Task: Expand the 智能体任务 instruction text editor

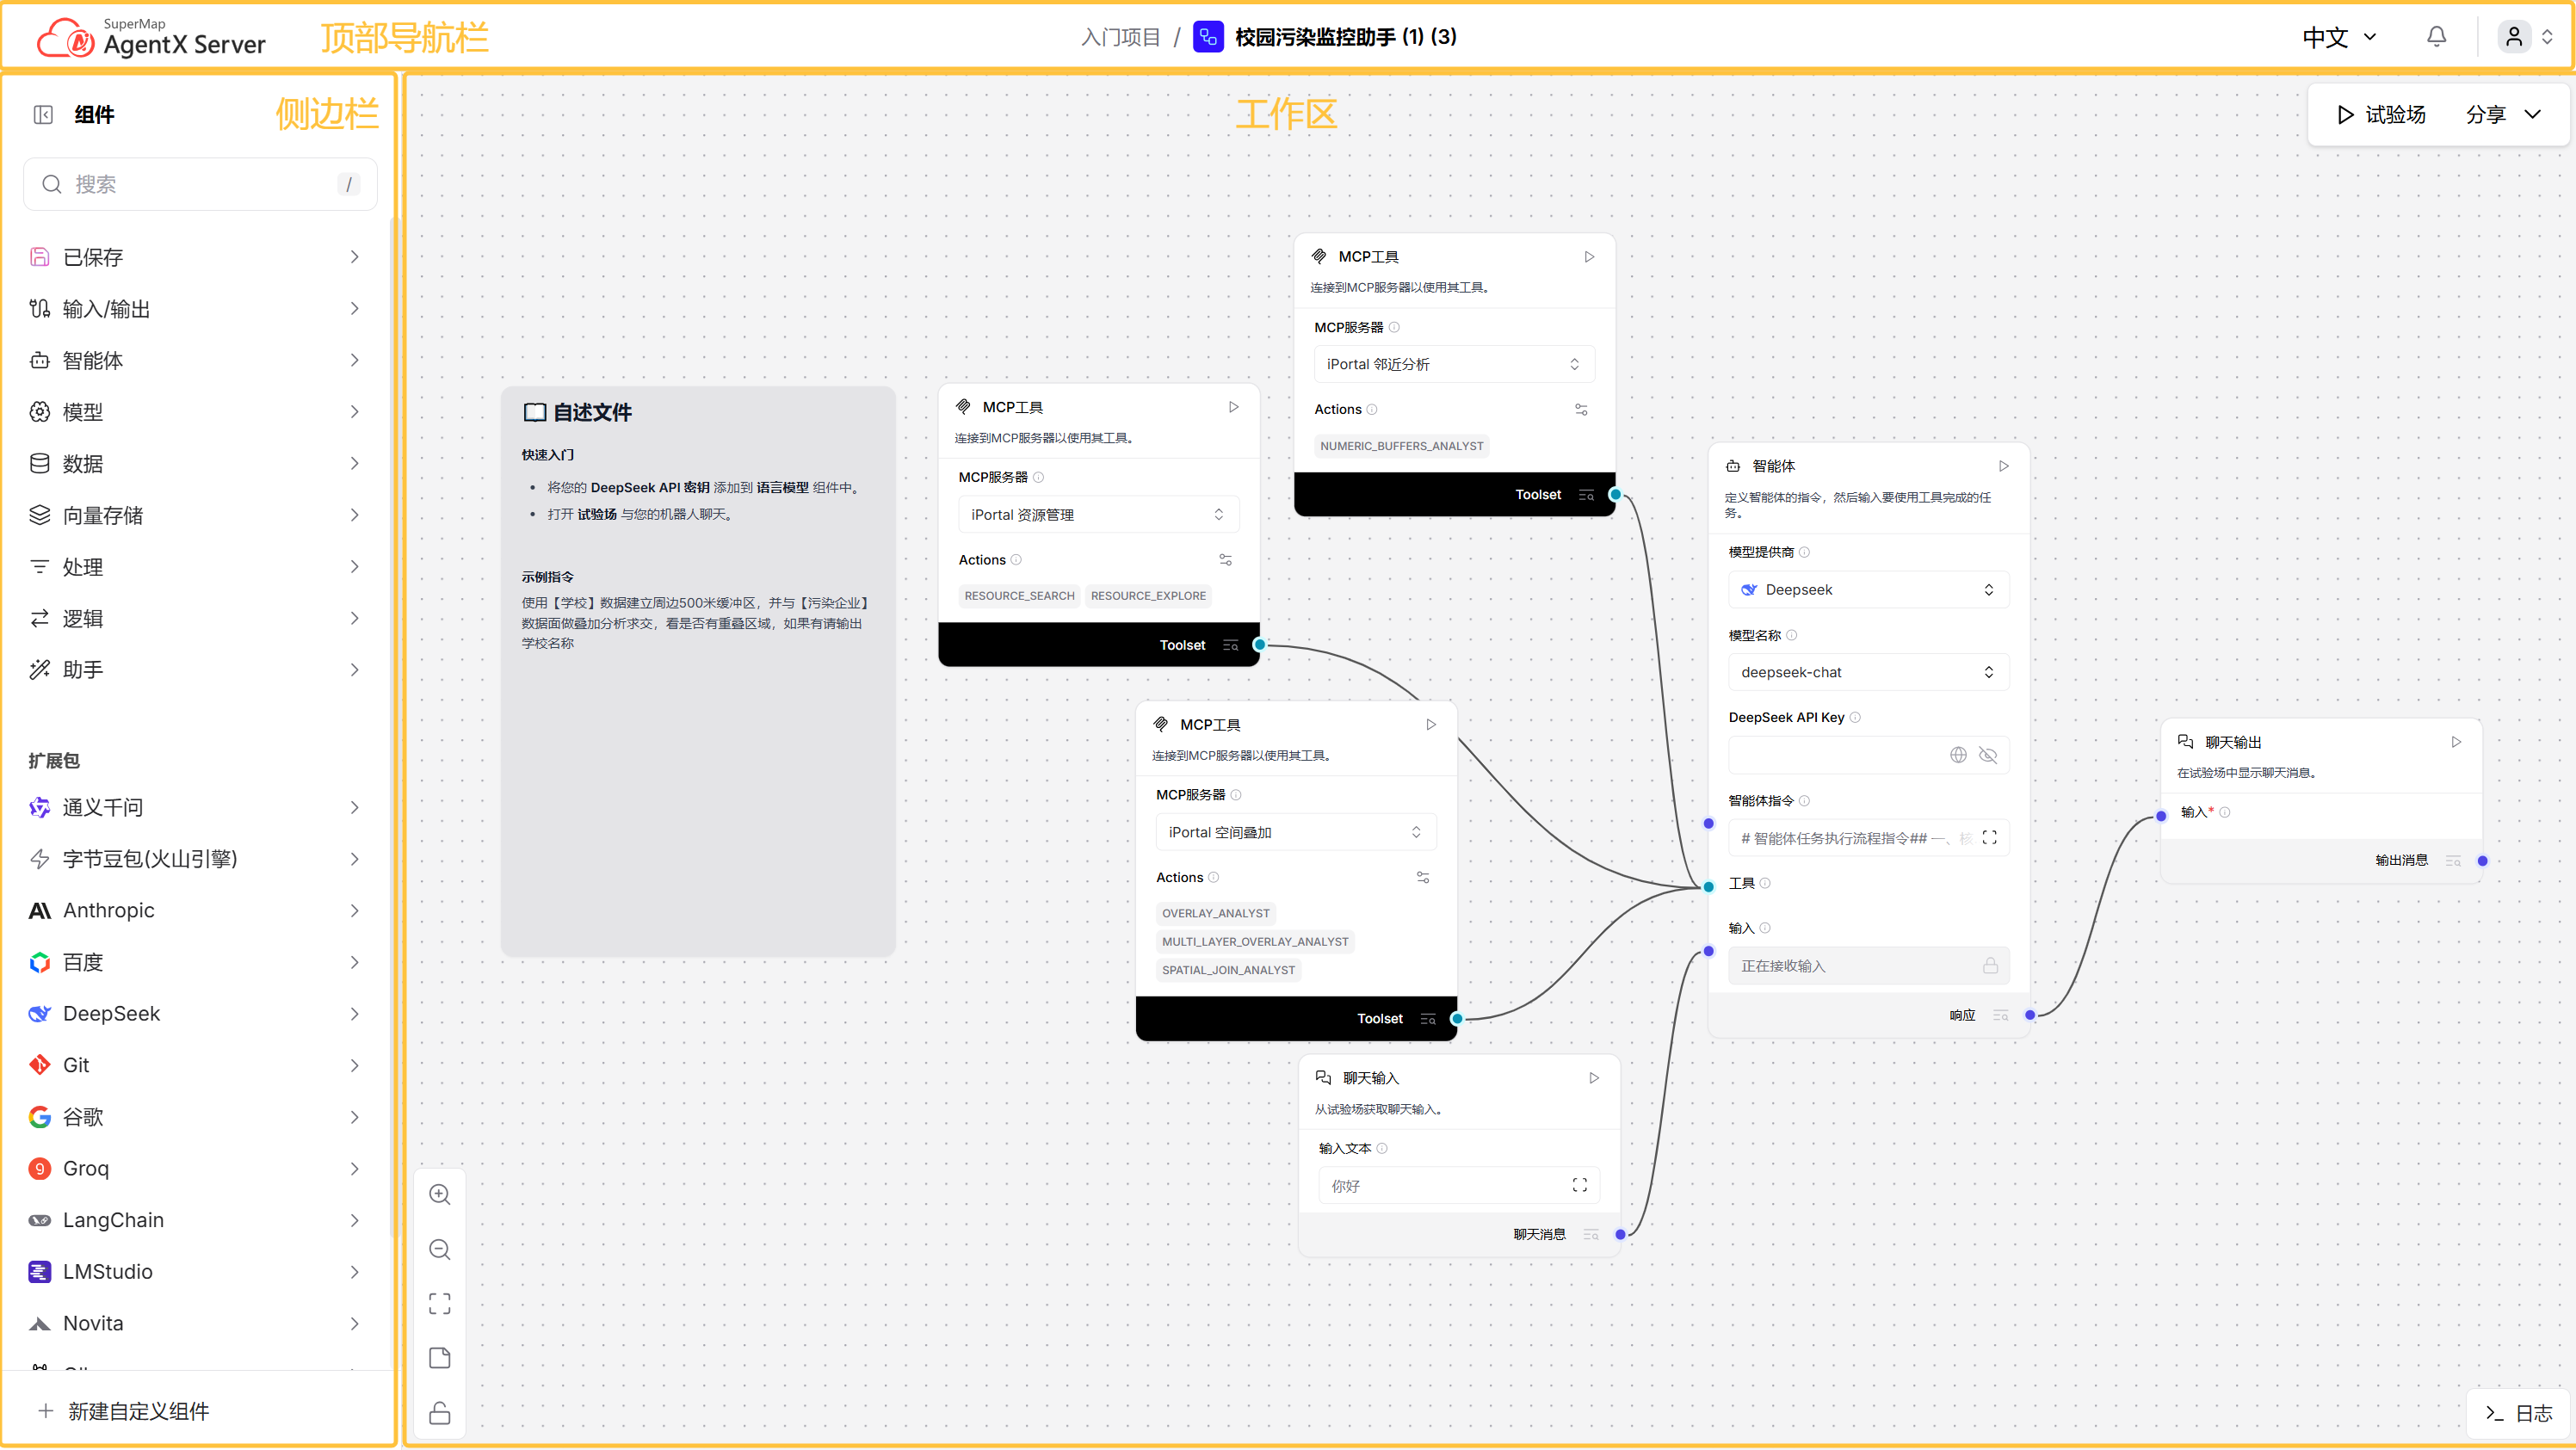Action: 1990,838
